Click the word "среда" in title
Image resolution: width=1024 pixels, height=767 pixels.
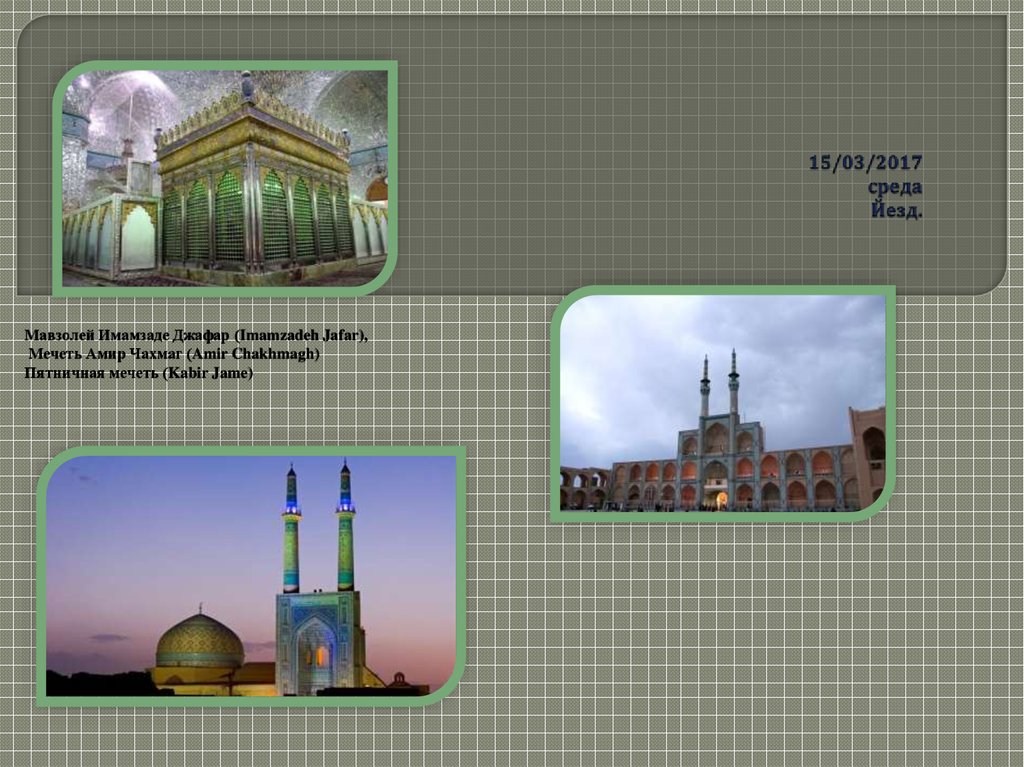coord(894,188)
